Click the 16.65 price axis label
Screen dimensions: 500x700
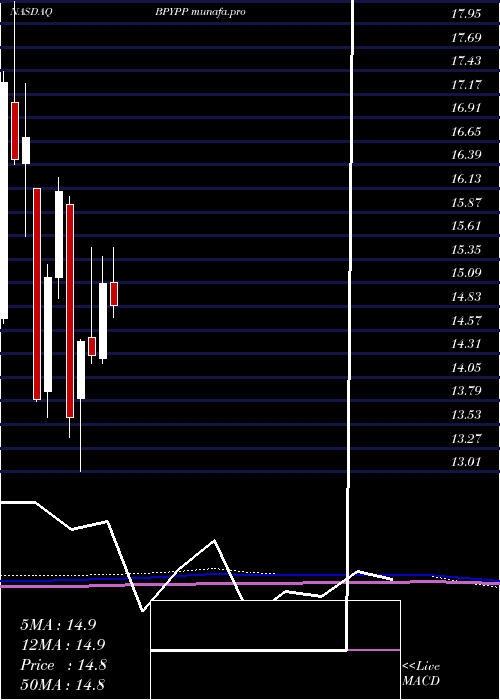pos(466,132)
